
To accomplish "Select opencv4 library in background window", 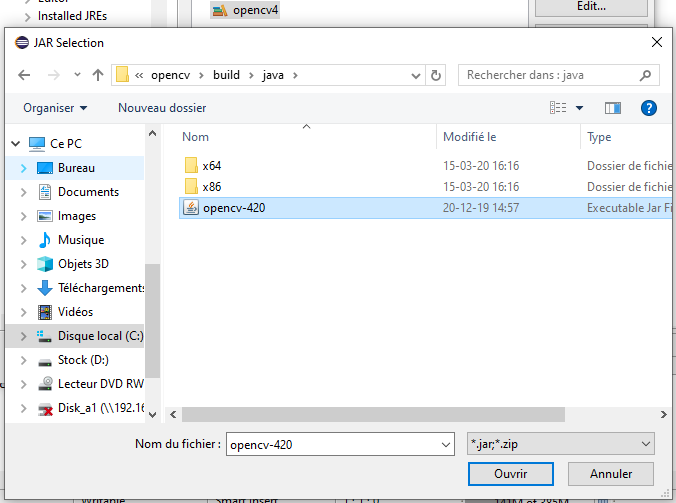I will [245, 10].
